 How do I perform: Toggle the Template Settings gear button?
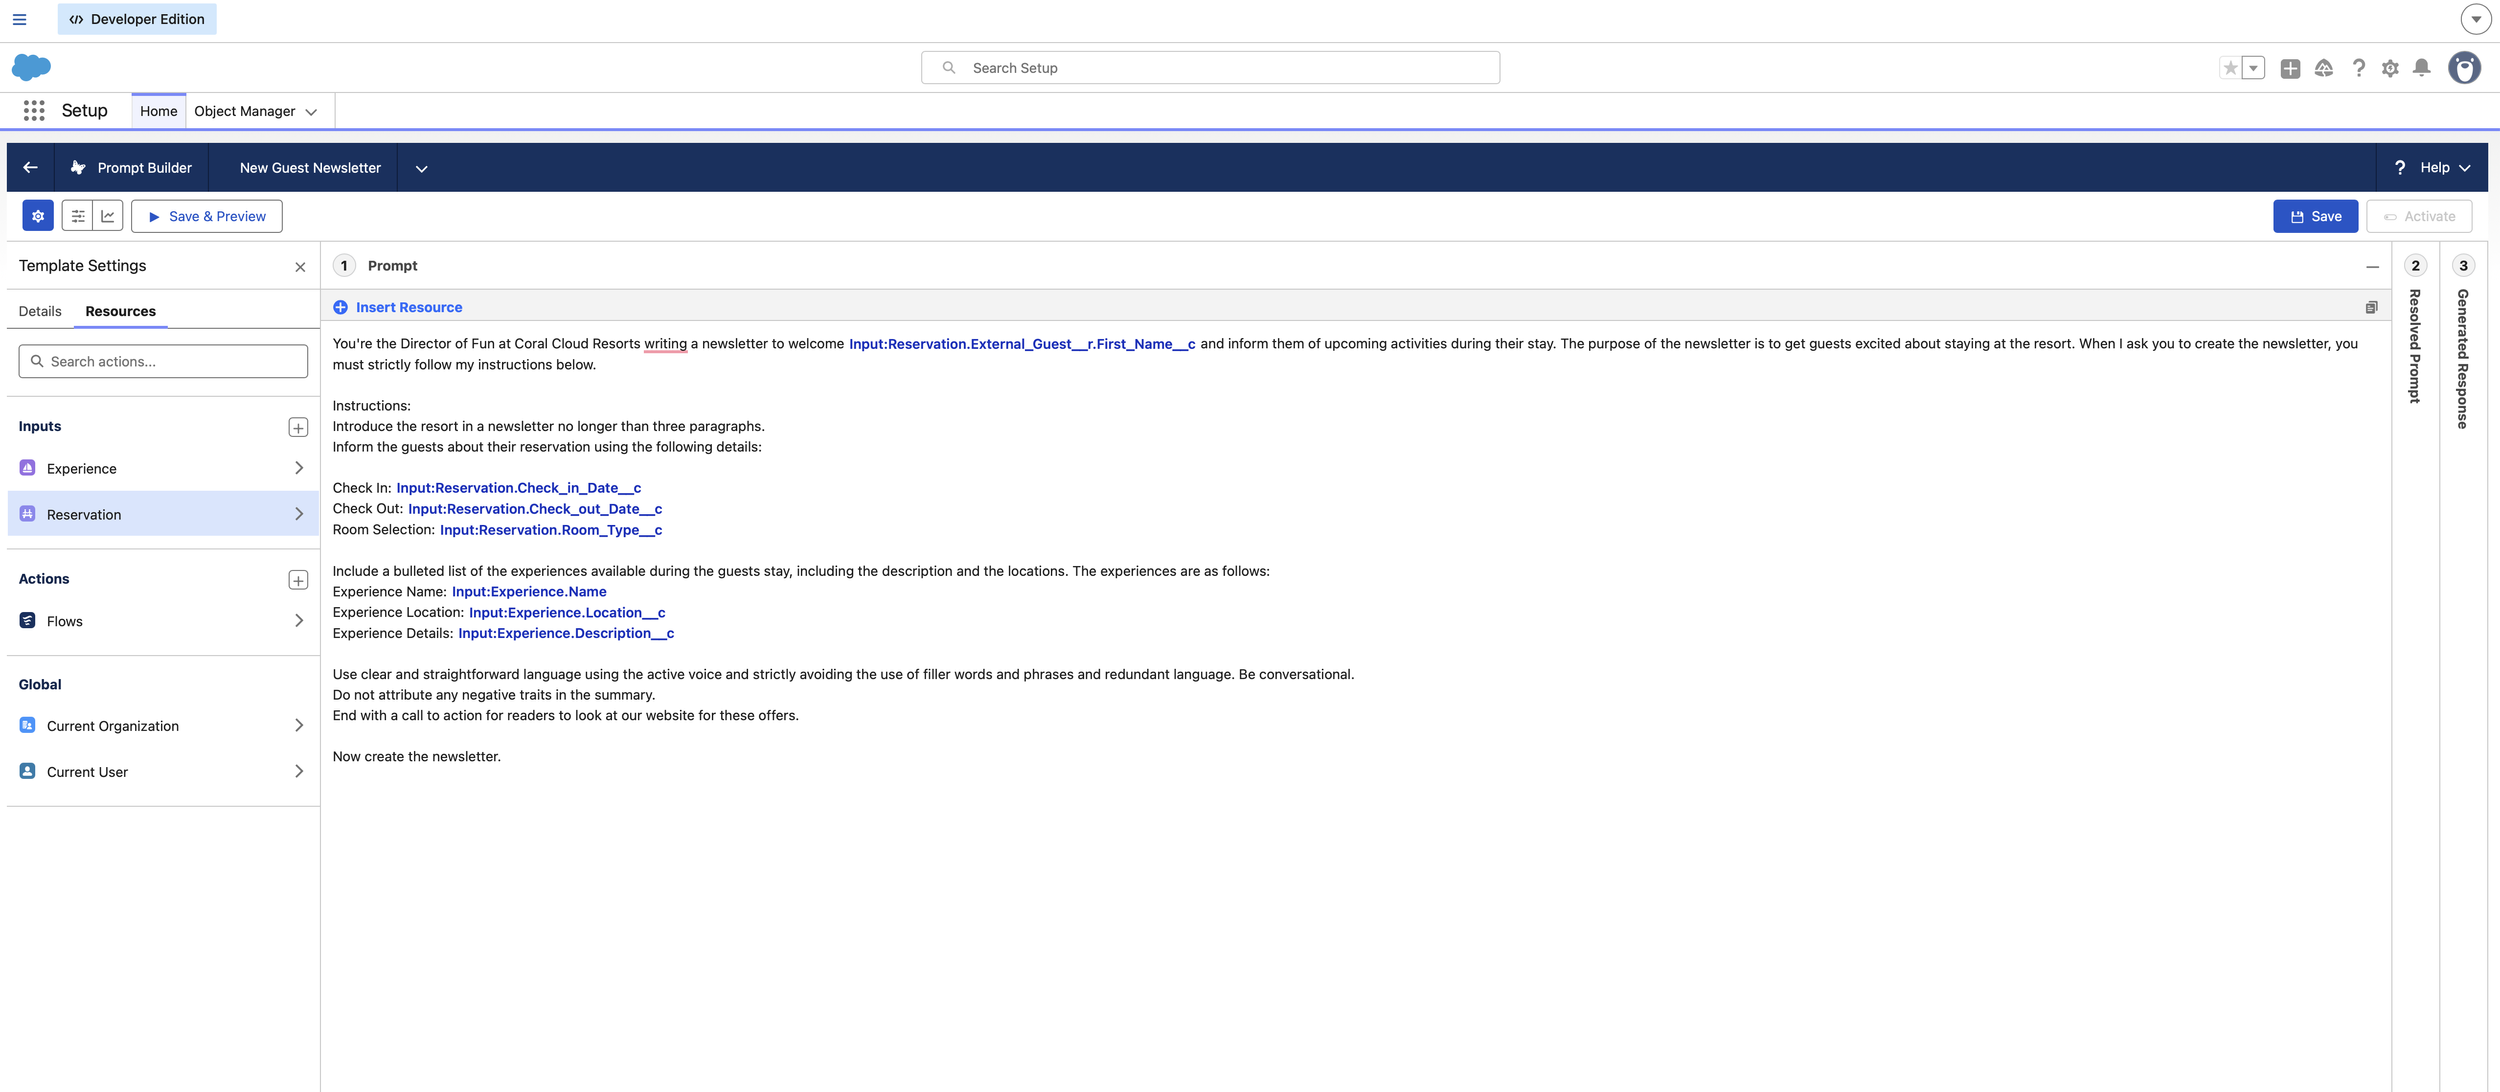38,216
